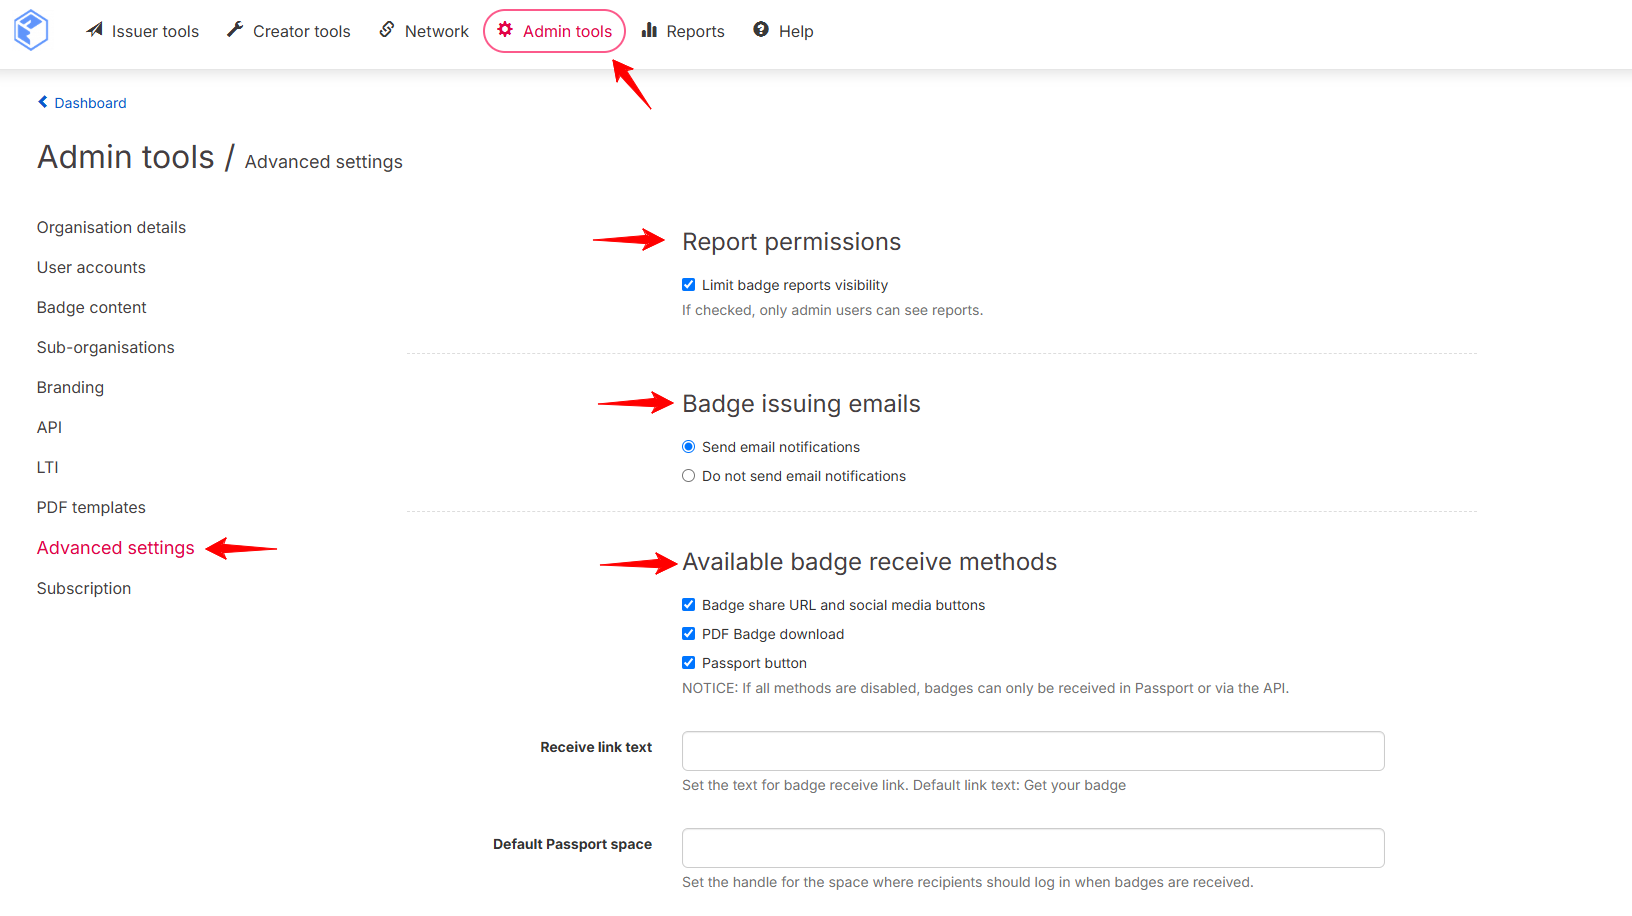Disable the PDF Badge download checkbox
The height and width of the screenshot is (916, 1632).
[x=688, y=634]
